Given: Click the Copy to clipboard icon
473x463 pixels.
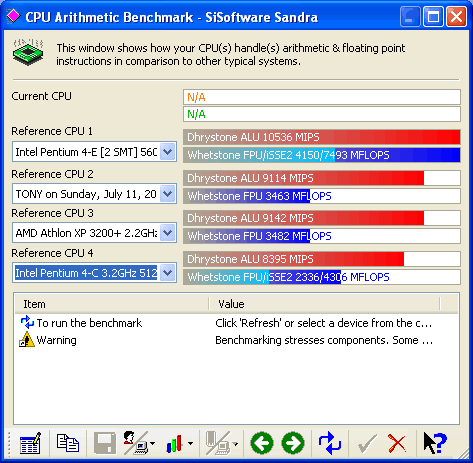Looking at the screenshot, I should pos(68,443).
